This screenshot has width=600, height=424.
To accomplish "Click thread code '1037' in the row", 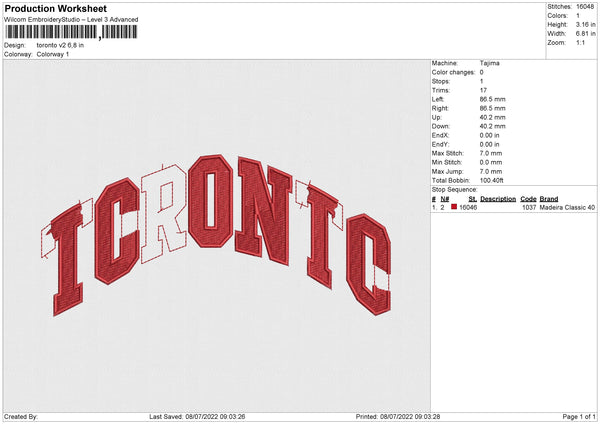I will (529, 207).
